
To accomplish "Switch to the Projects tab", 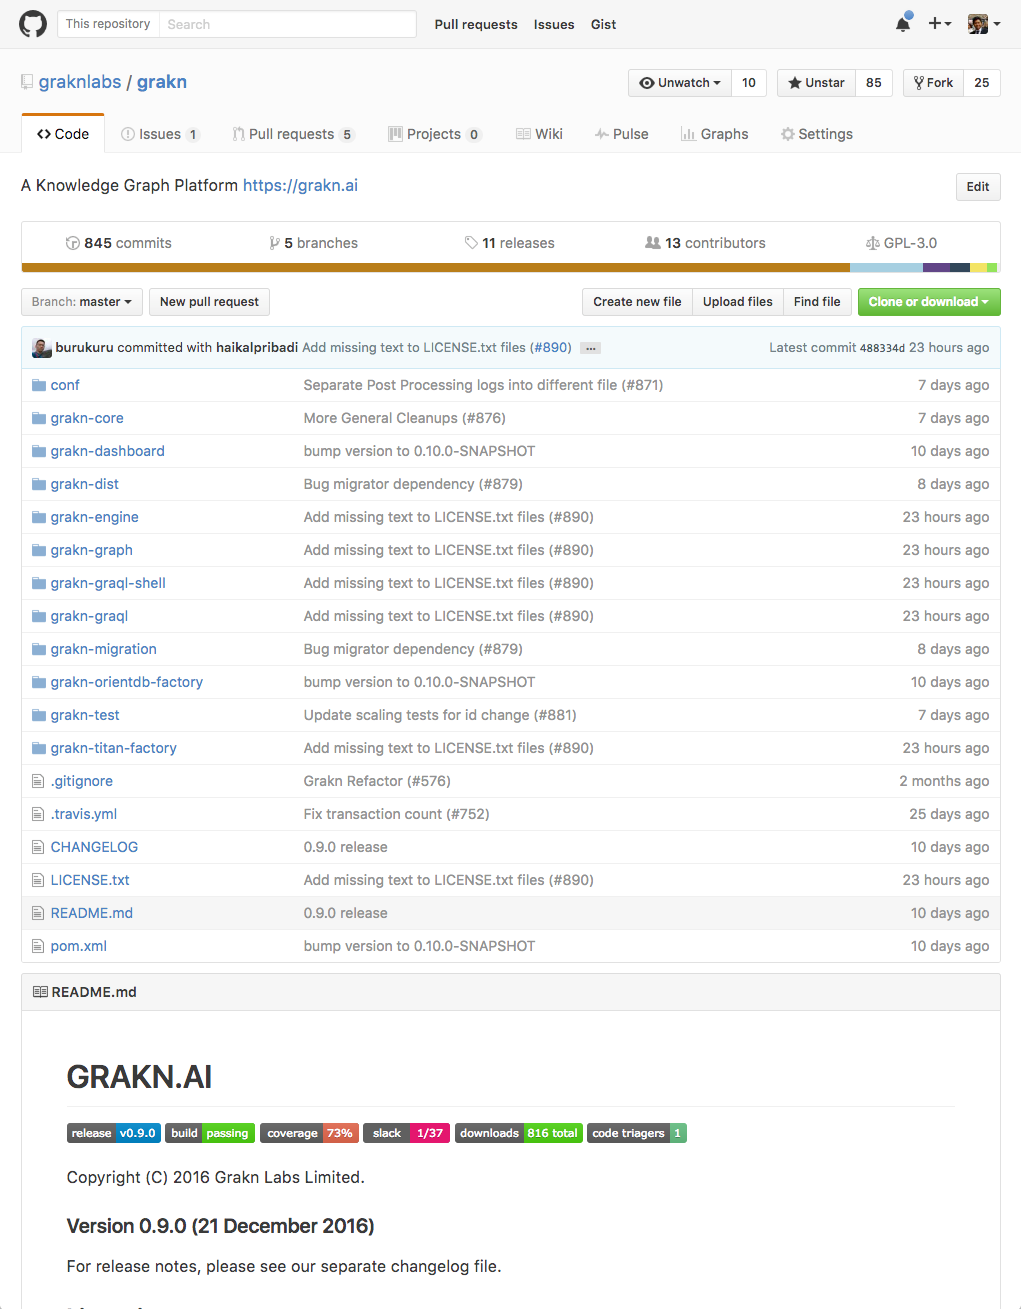I will click(x=435, y=134).
